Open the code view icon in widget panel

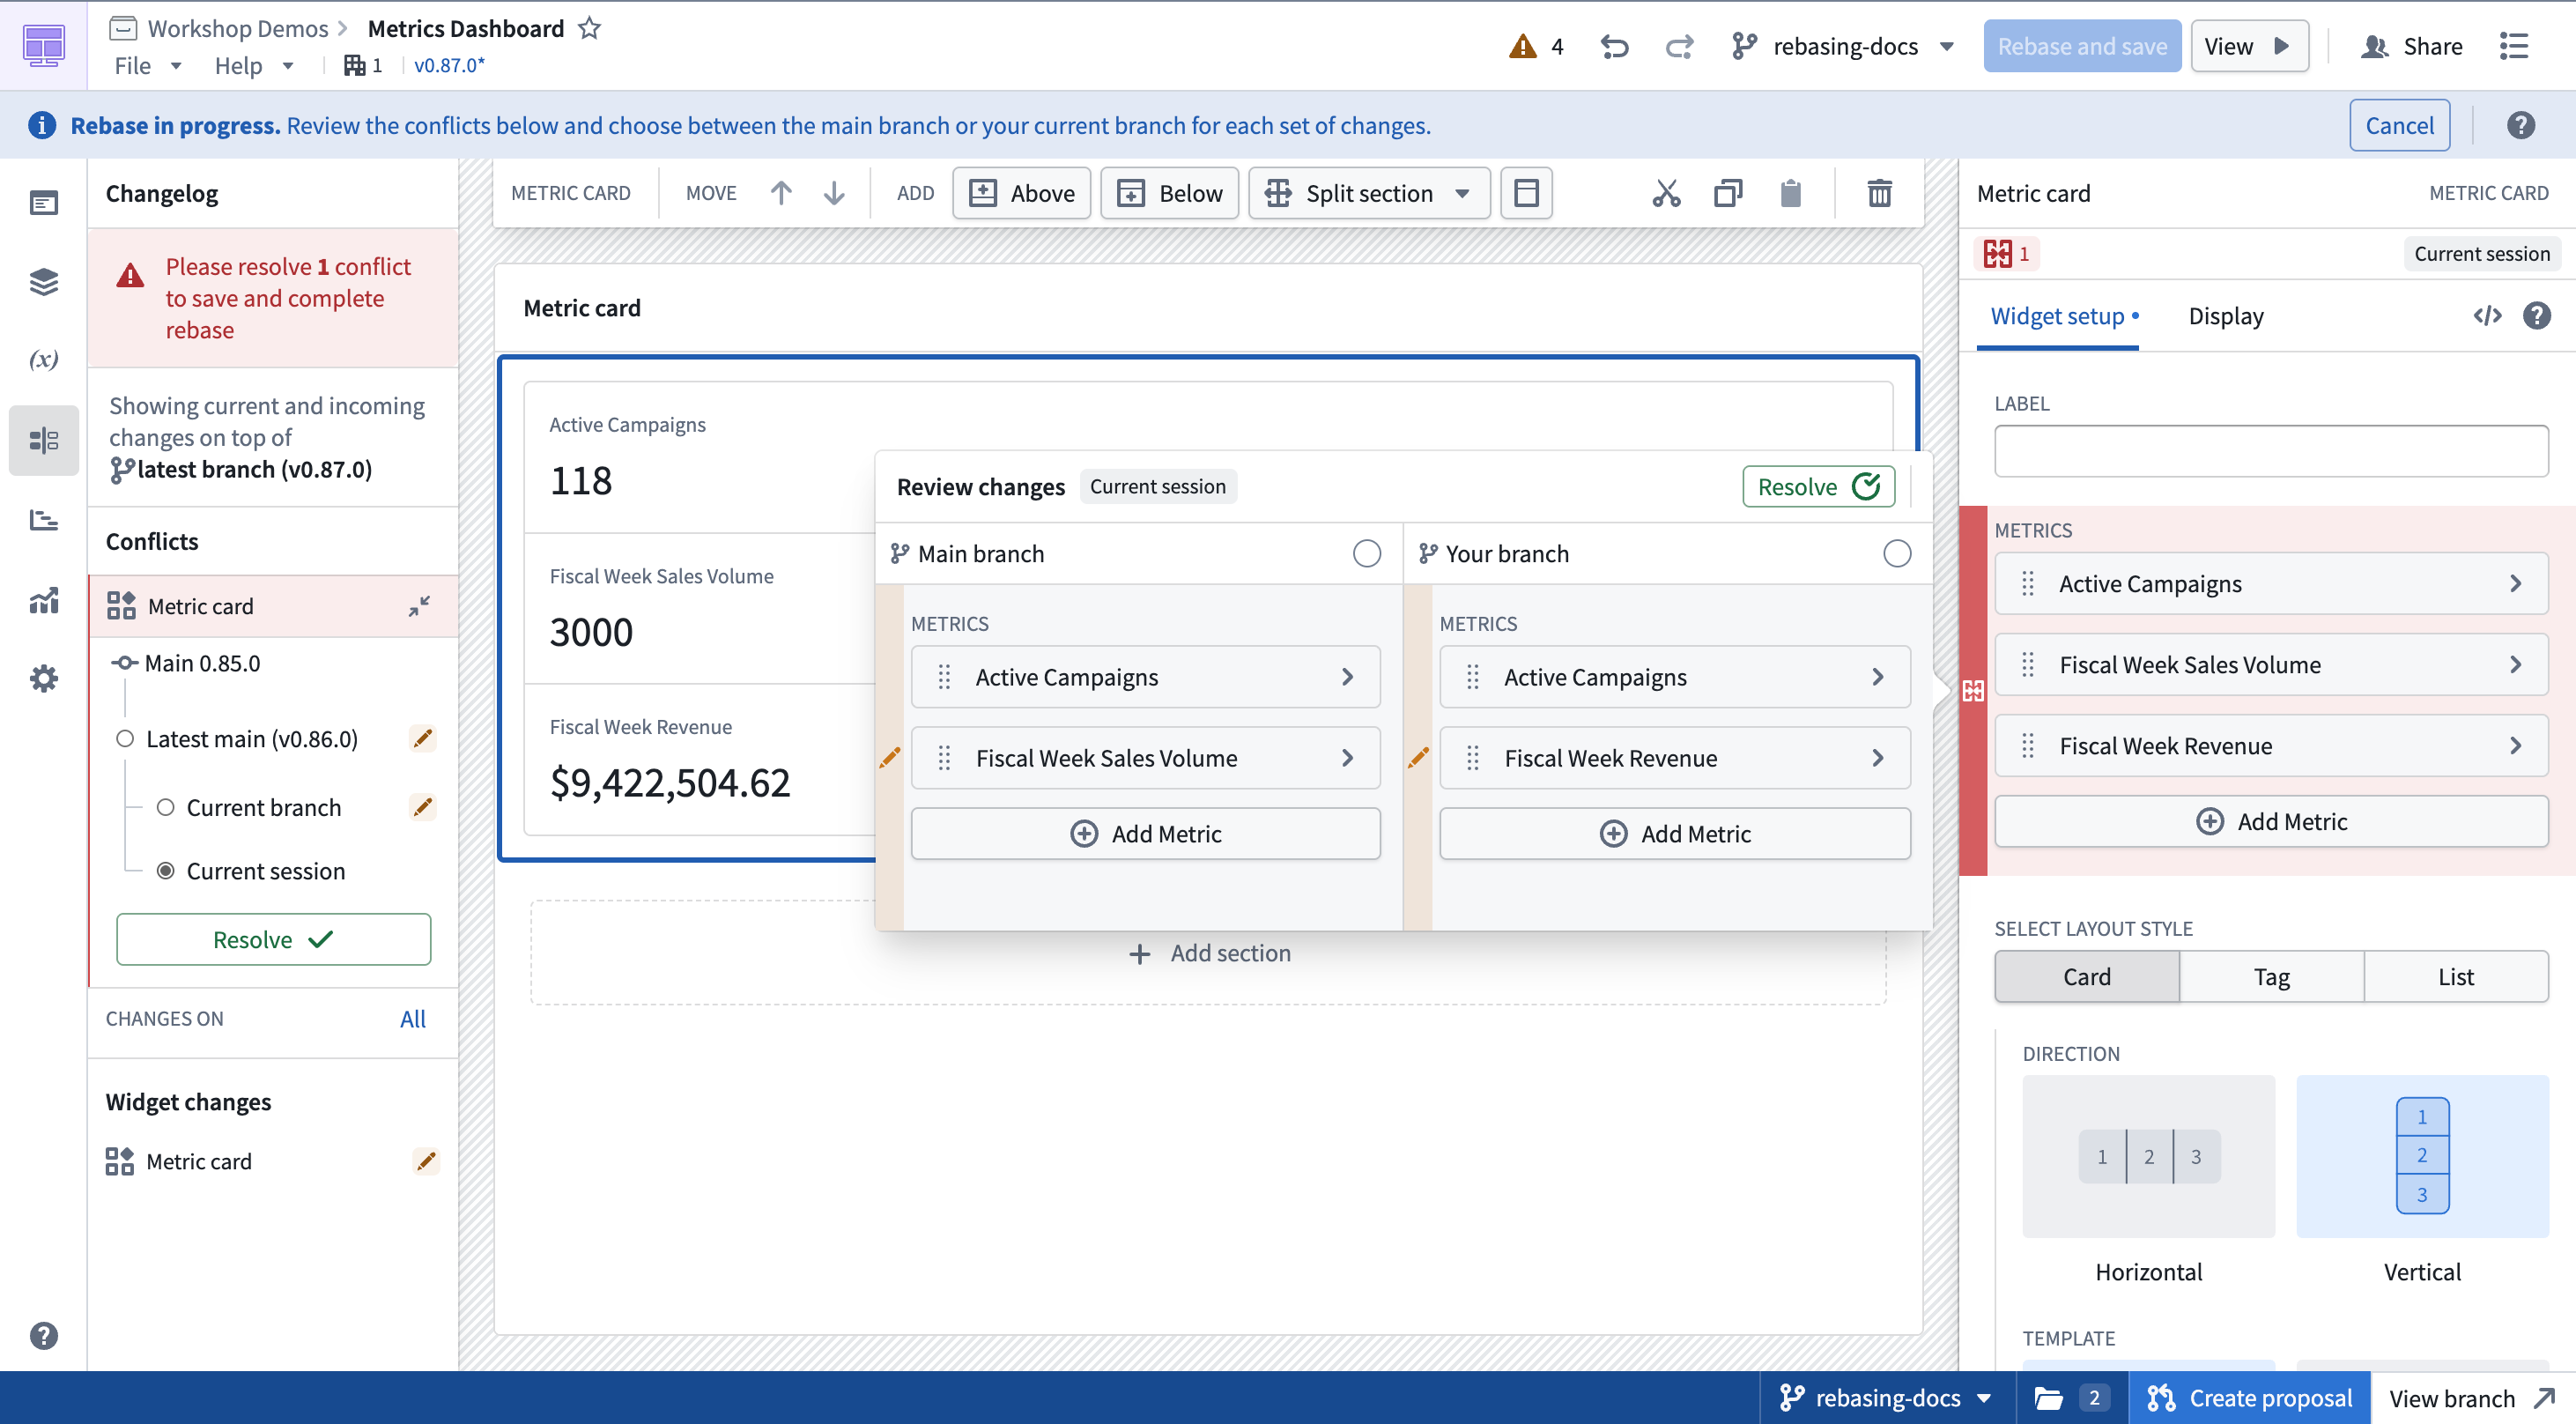point(2487,316)
